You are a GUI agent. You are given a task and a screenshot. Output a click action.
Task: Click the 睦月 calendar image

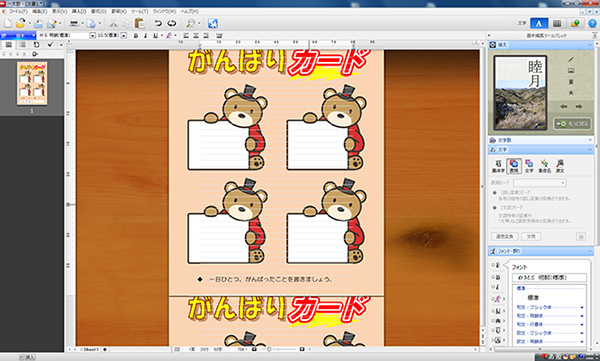coord(520,93)
